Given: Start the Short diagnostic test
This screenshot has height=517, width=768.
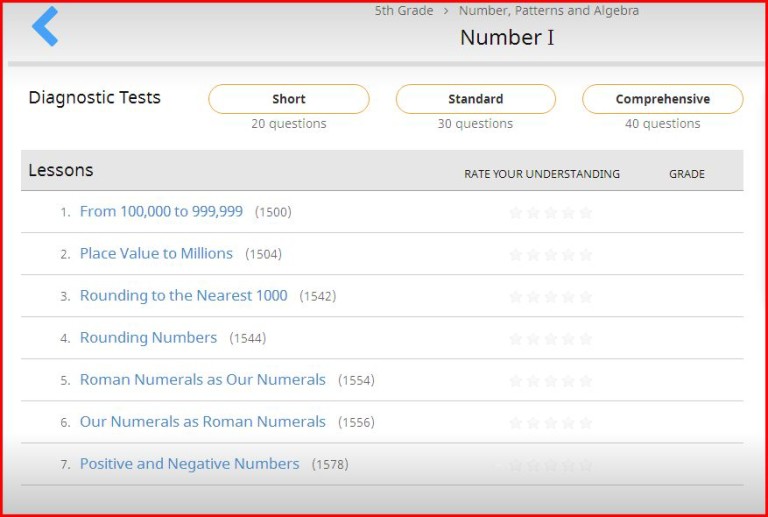Looking at the screenshot, I should tap(289, 99).
